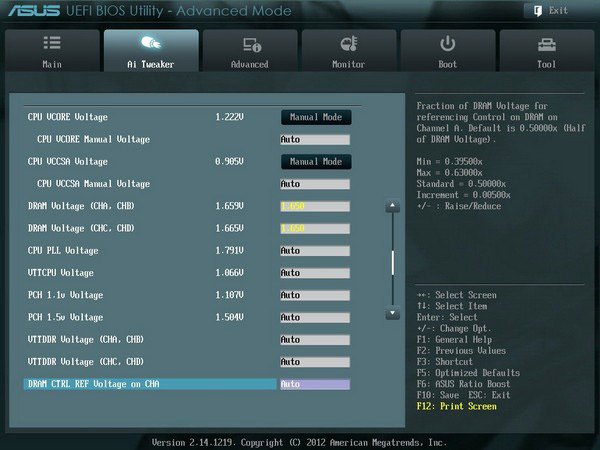Screen dimensions: 600x450
Task: Click the F12: Print Screen hint
Action: pyautogui.click(x=457, y=406)
